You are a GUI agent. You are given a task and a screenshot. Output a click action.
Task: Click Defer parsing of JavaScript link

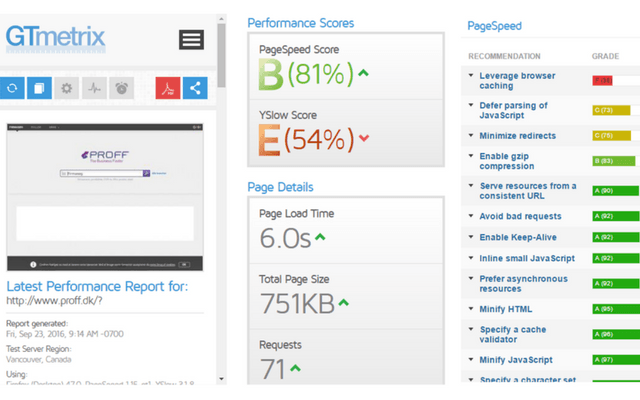513,110
